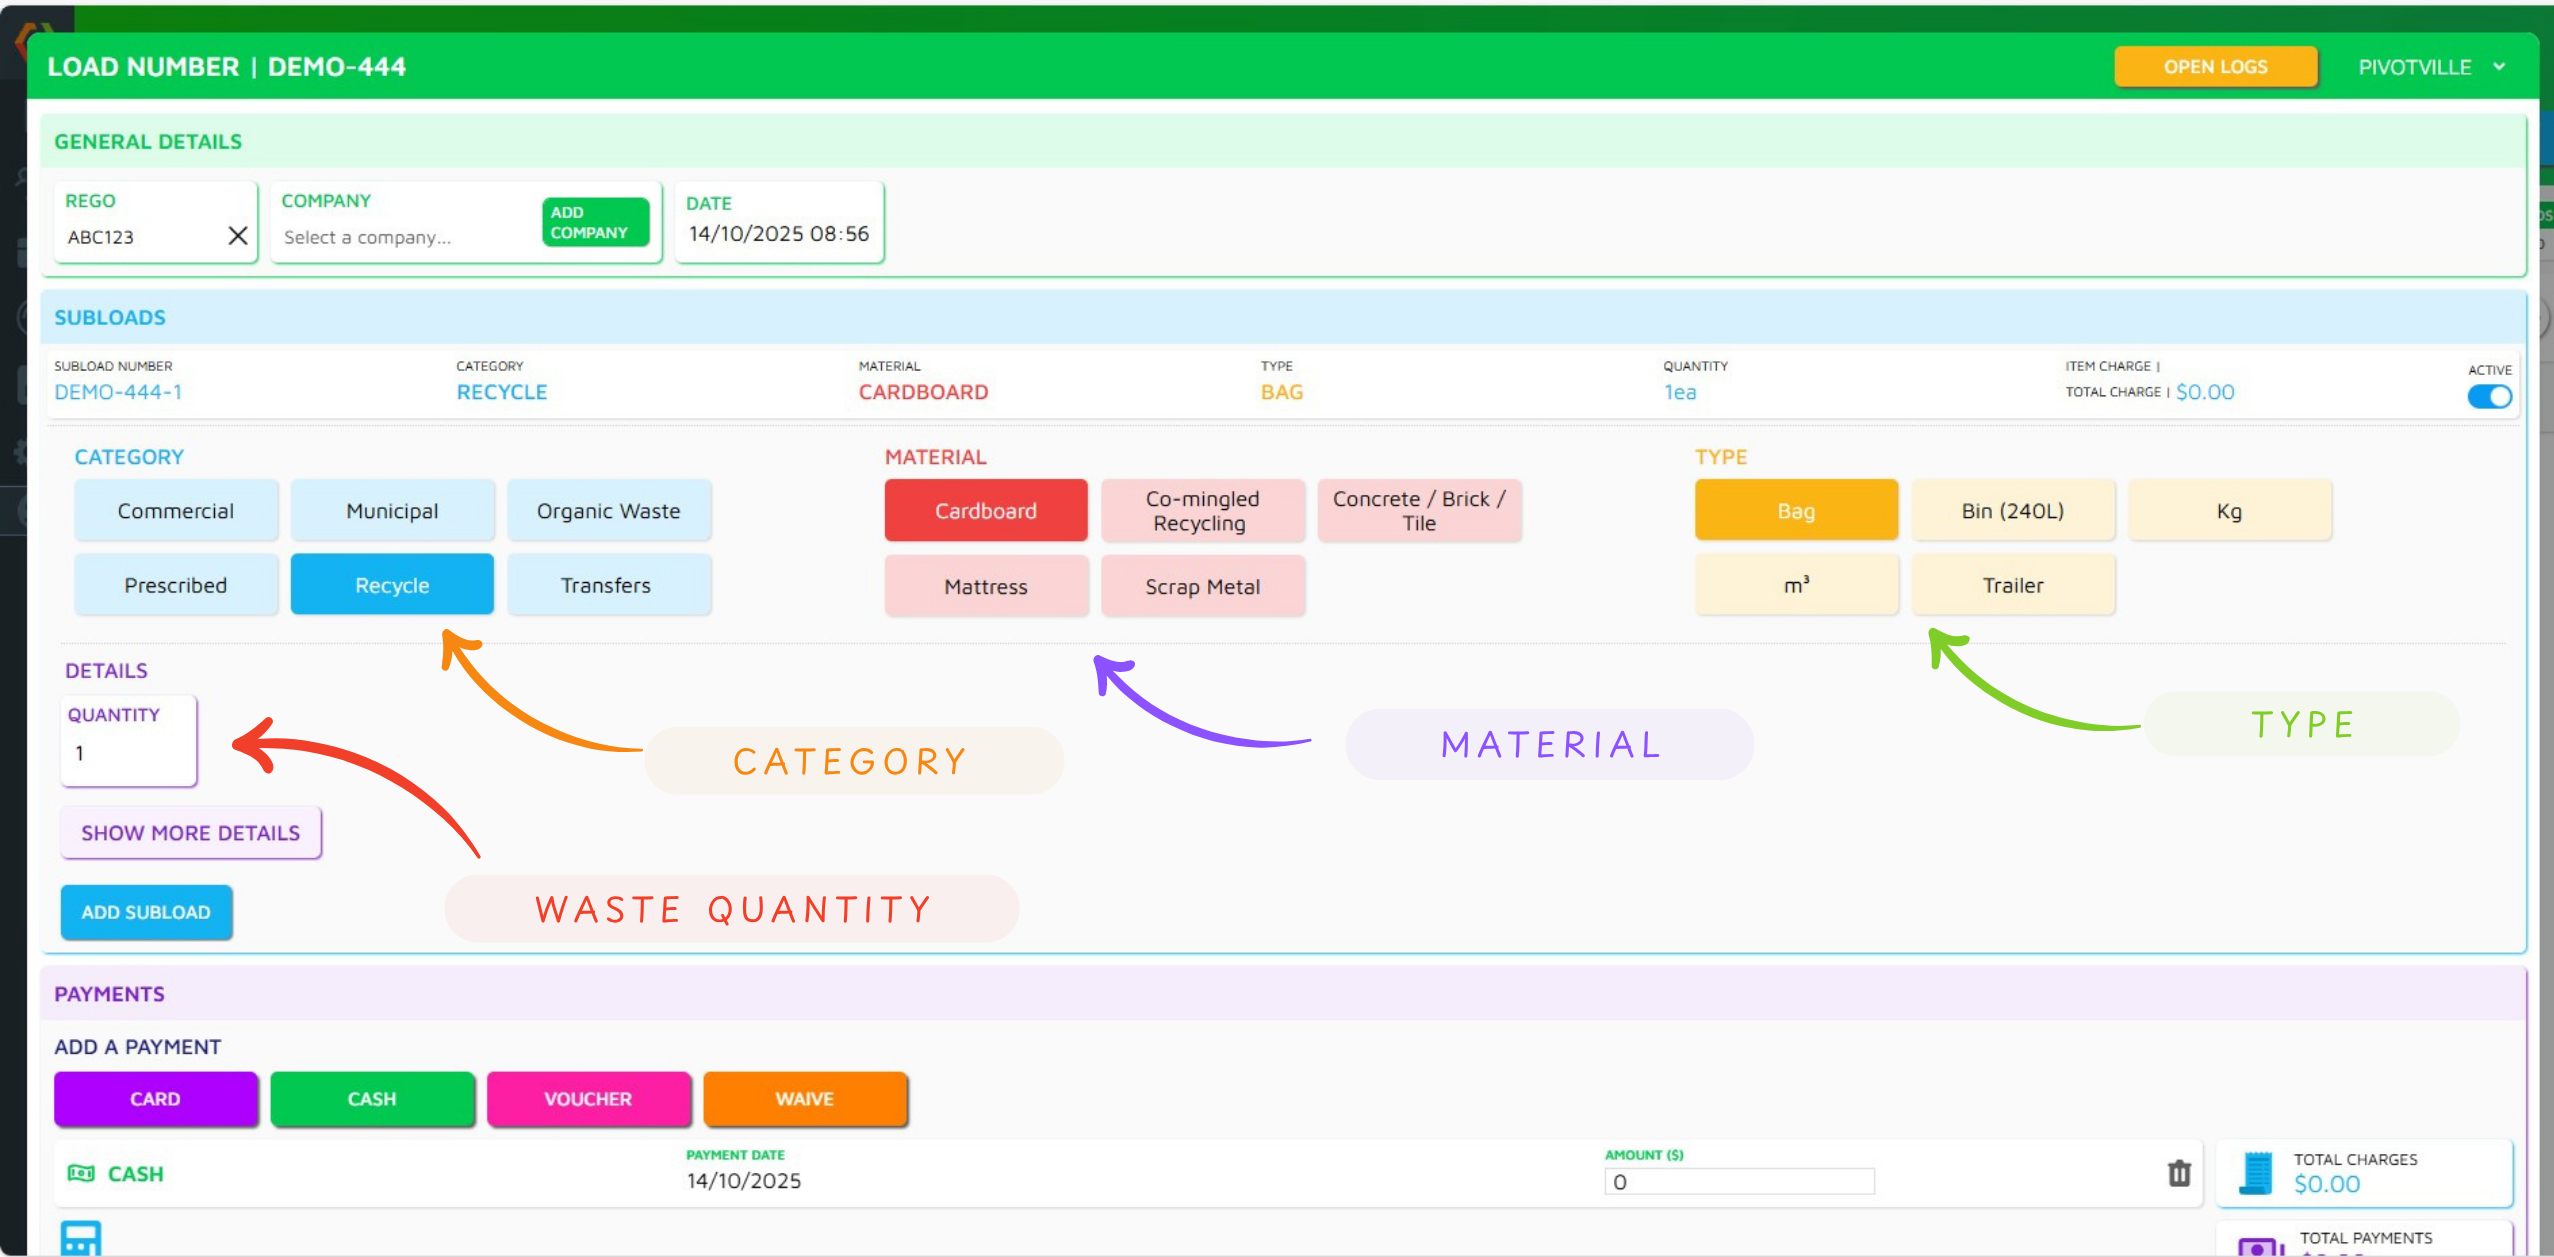Viewport: 2554px width, 1257px height.
Task: Click into the QUANTITY input field
Action: coord(129,753)
